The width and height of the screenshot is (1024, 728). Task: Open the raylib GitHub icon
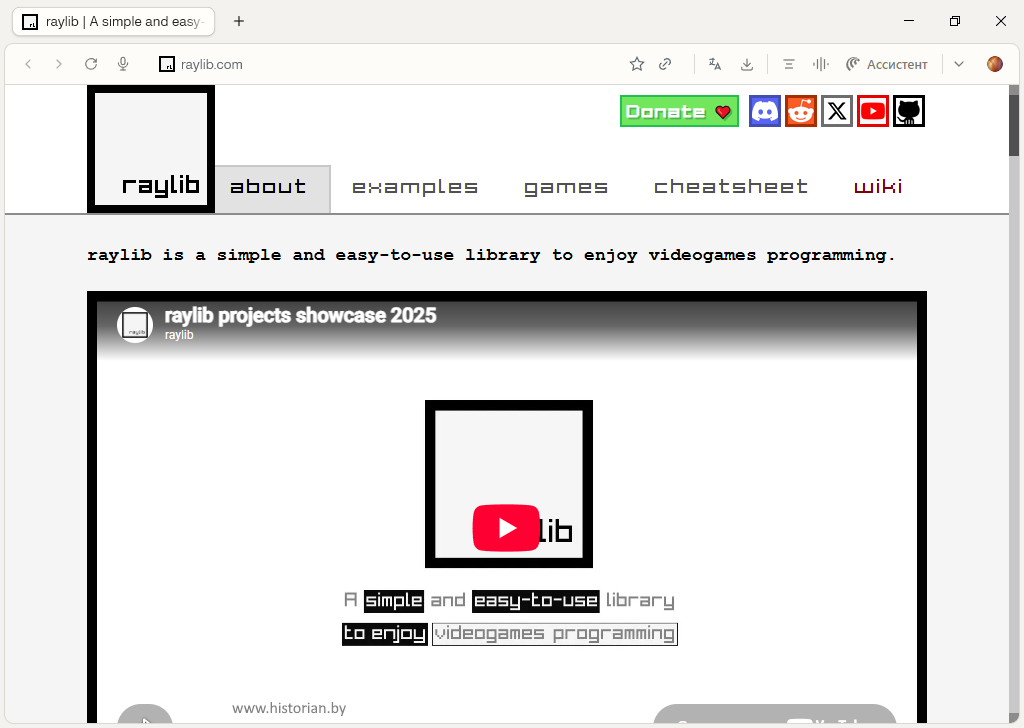point(909,111)
